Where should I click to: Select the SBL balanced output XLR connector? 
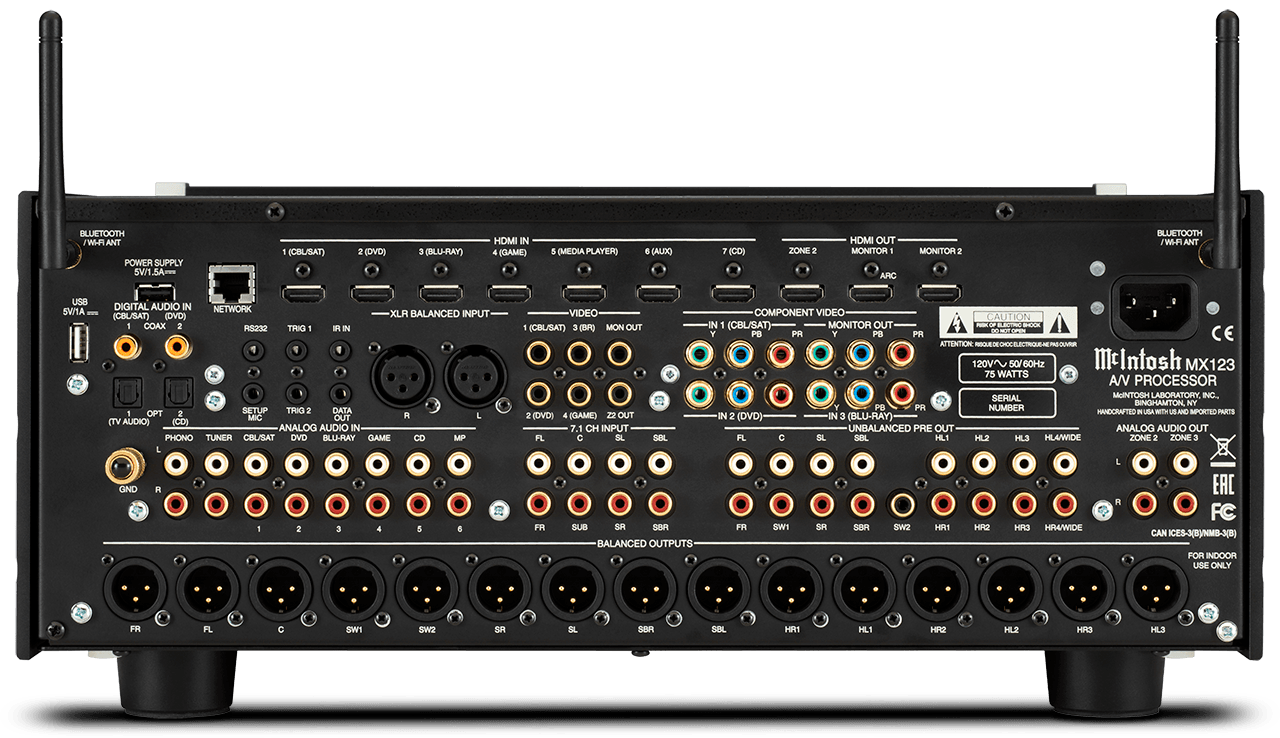[719, 589]
